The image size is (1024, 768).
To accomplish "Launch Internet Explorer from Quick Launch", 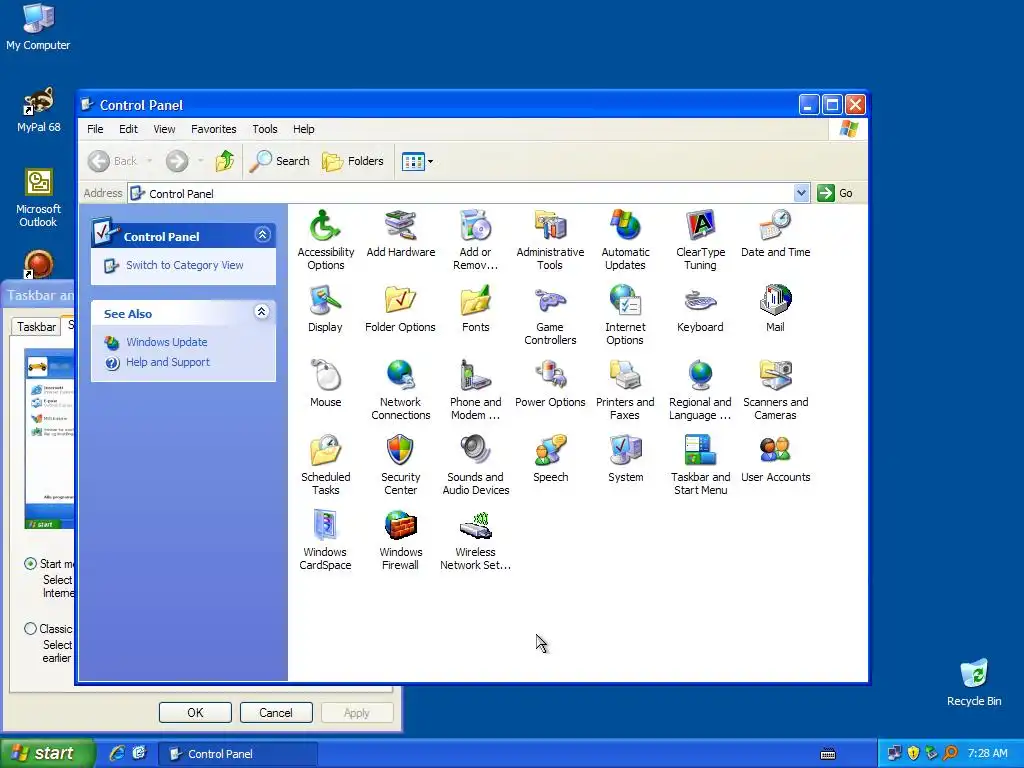I will click(117, 753).
